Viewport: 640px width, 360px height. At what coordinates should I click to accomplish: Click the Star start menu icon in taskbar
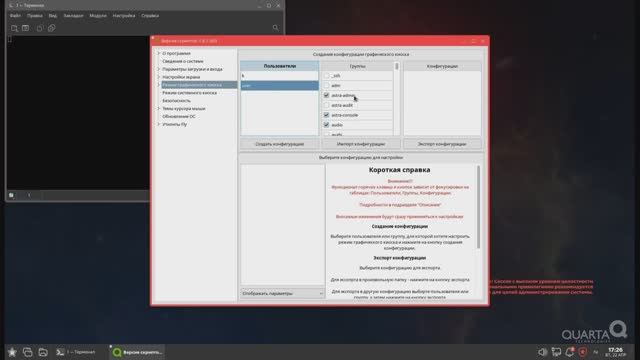click(12, 352)
